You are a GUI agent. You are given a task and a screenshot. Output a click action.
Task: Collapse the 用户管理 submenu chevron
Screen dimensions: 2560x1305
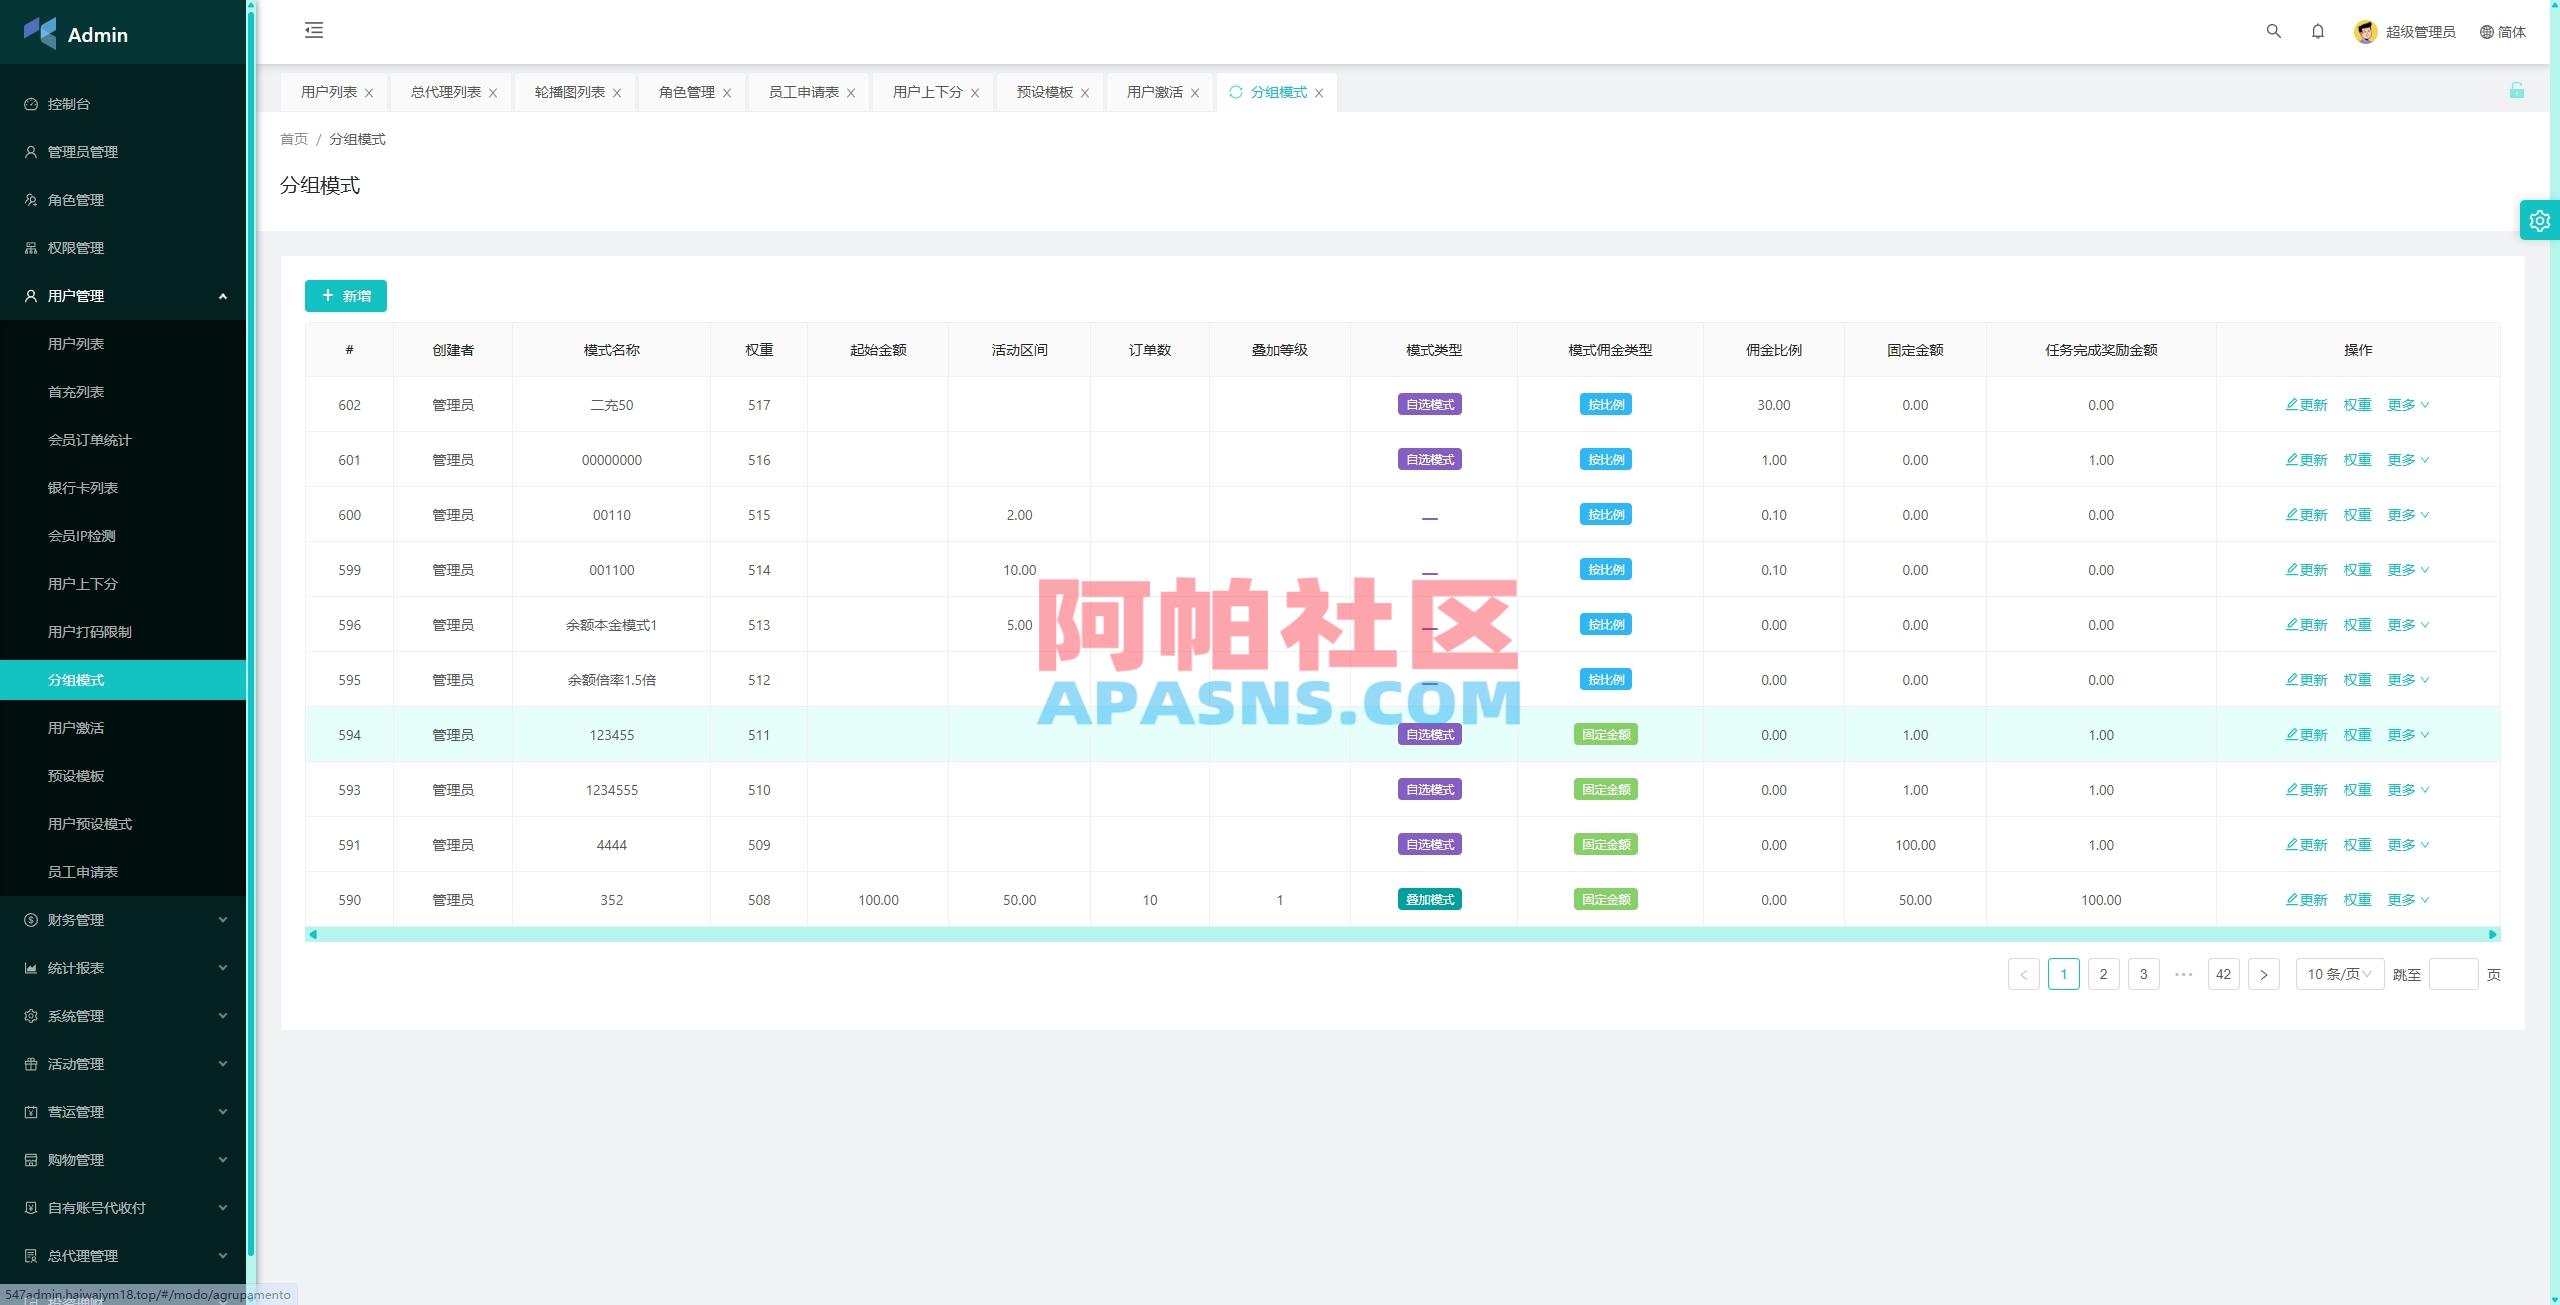click(223, 296)
